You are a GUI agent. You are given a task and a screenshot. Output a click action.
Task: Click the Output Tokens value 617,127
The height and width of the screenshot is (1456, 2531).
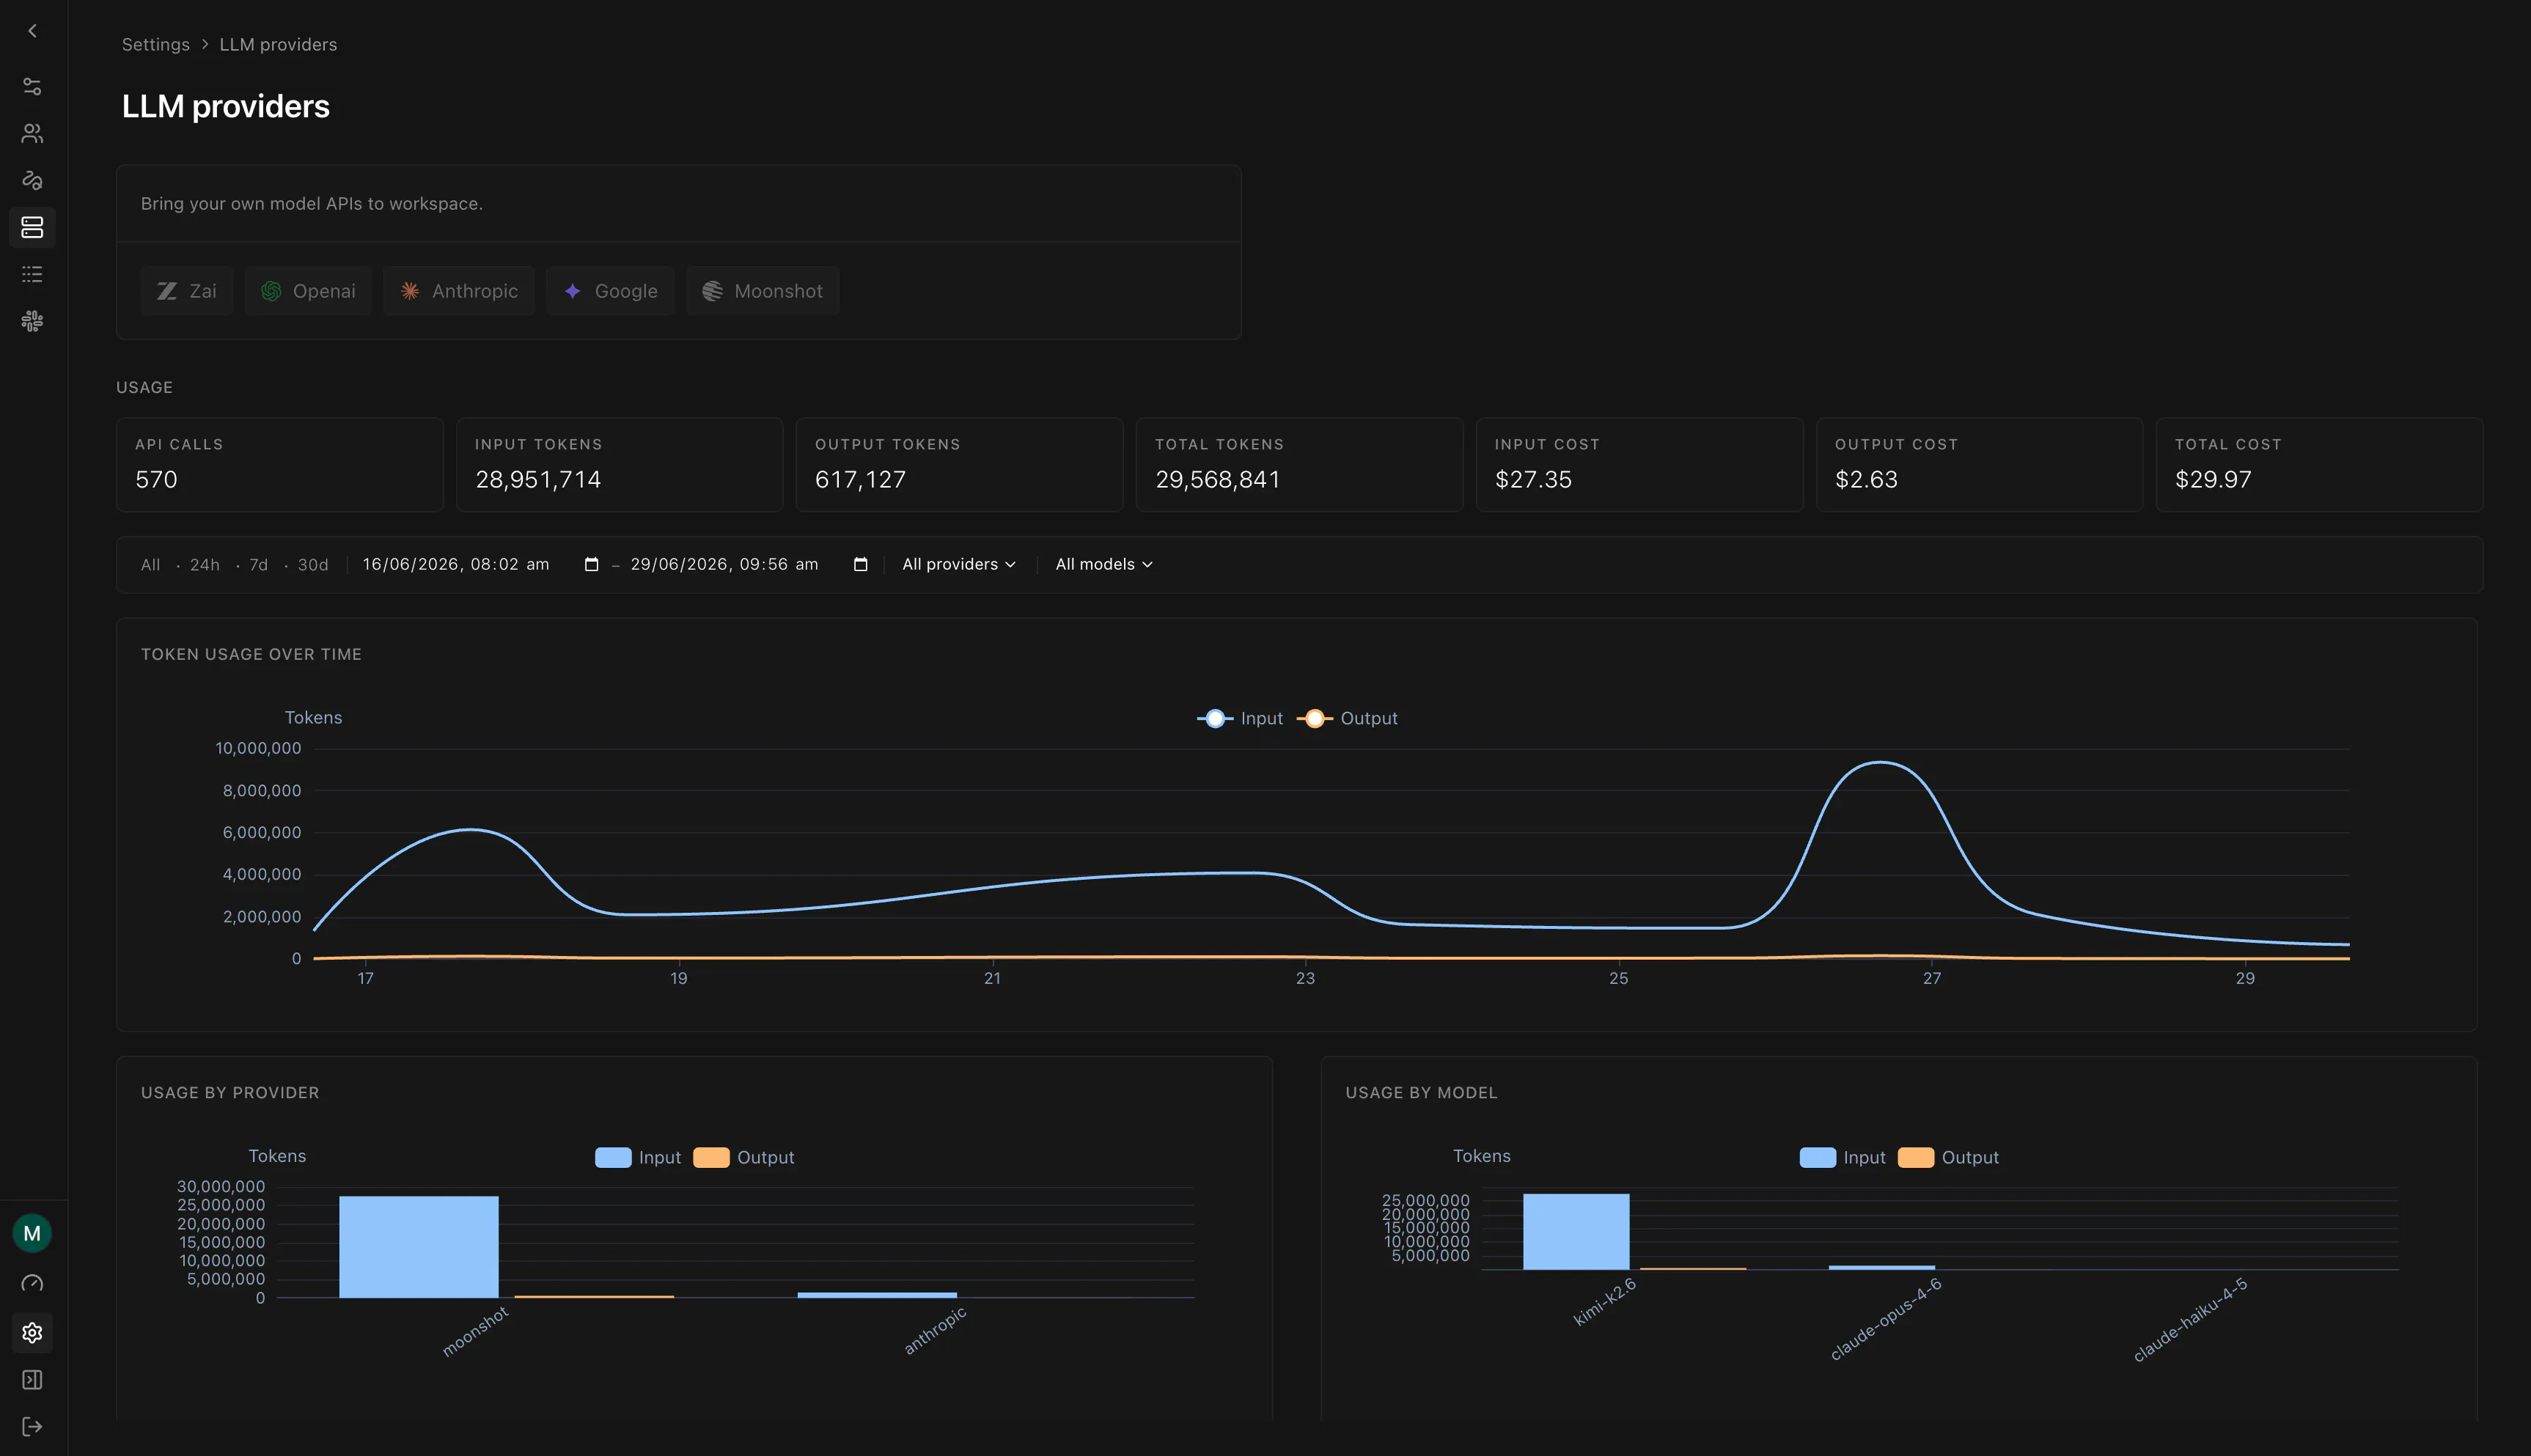tap(860, 479)
